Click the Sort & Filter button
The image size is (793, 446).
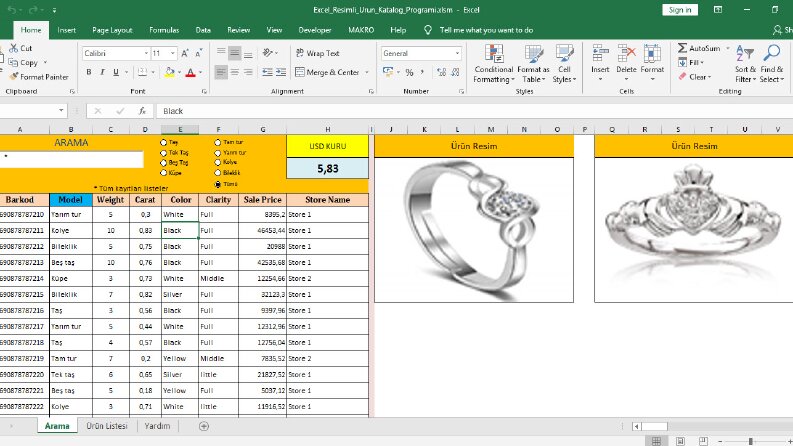pos(745,64)
